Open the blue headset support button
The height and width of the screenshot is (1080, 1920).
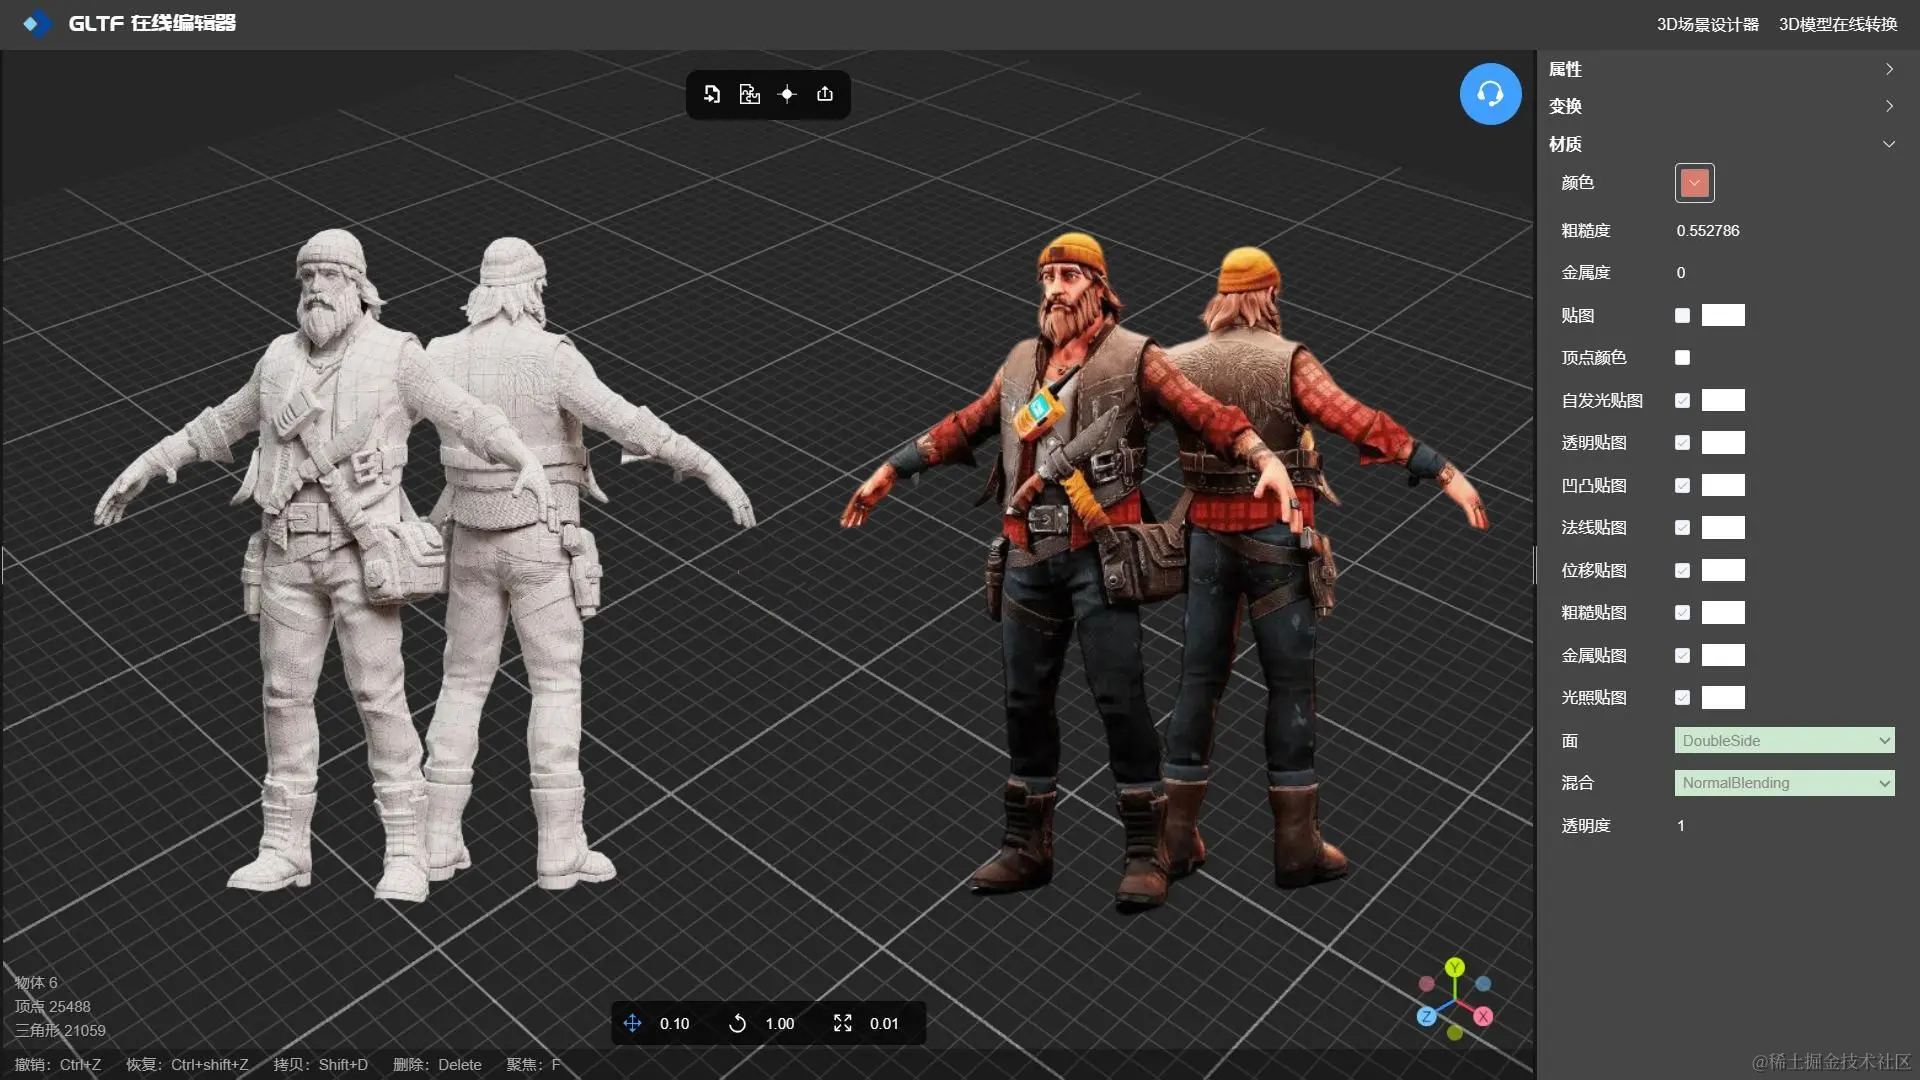click(x=1490, y=94)
